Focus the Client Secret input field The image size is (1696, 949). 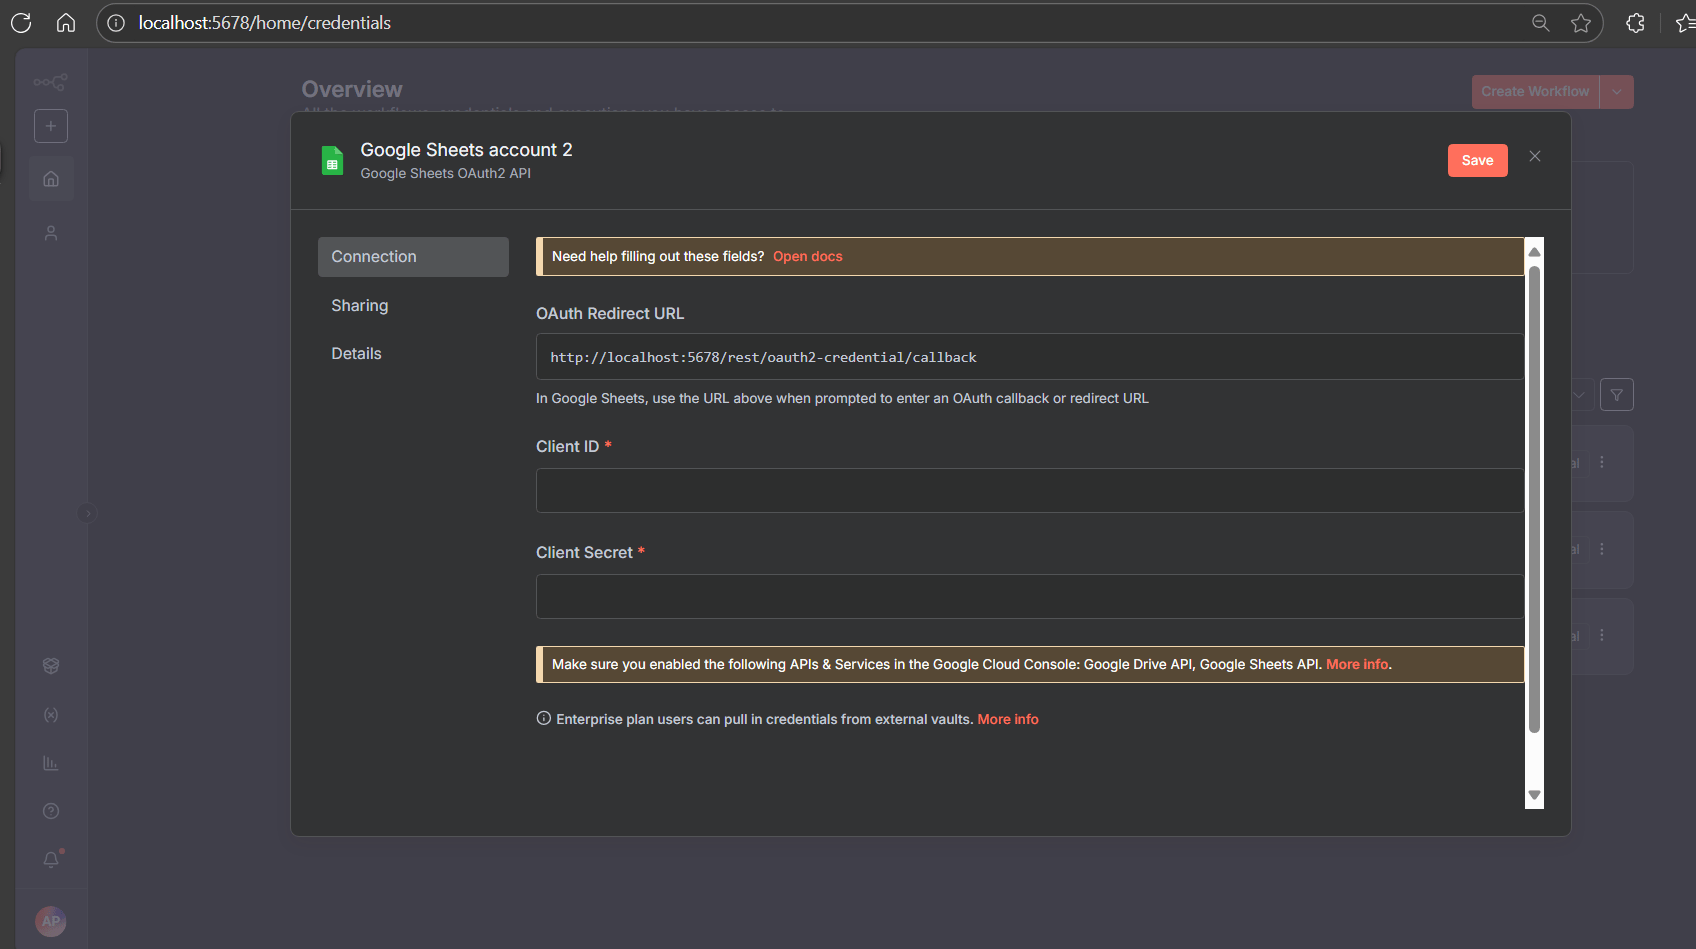[x=1030, y=597]
